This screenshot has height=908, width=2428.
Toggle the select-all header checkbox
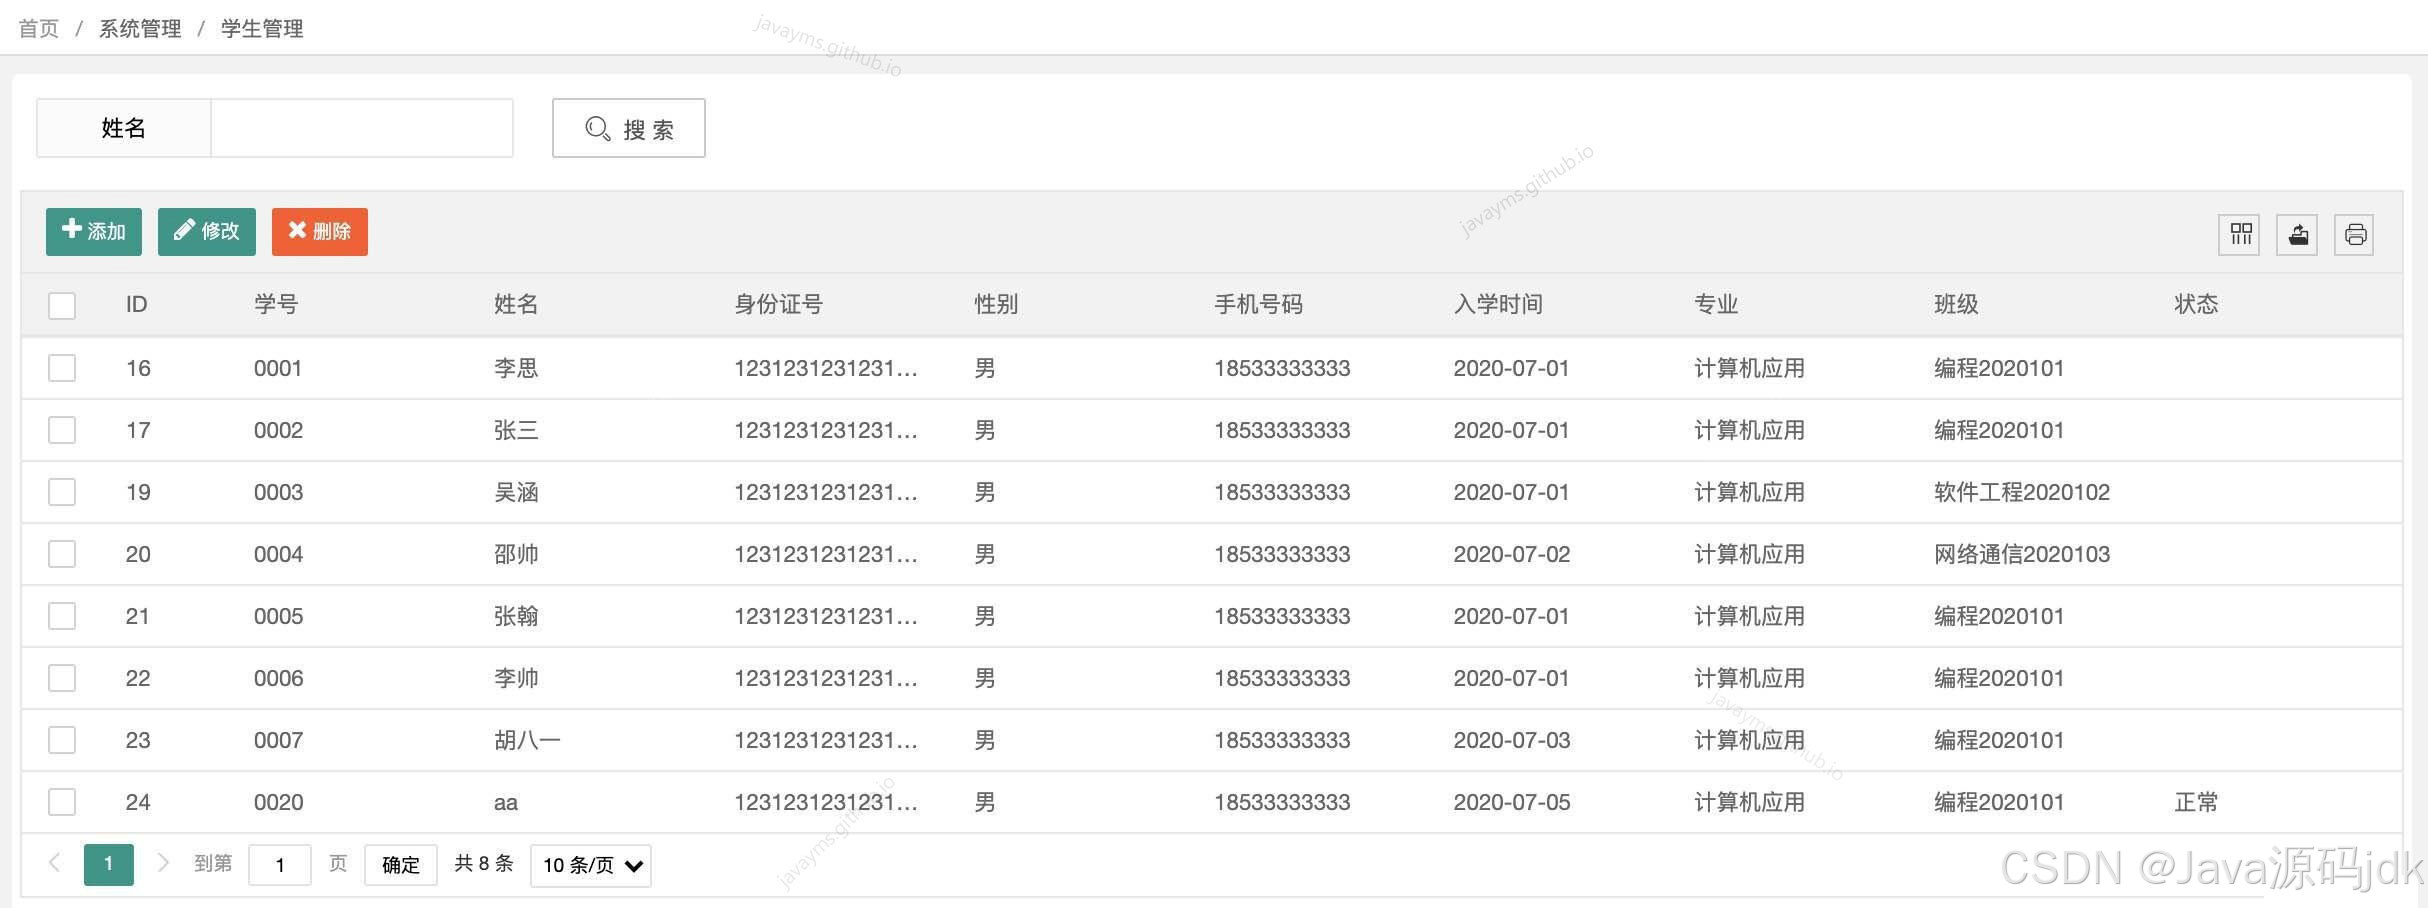(62, 305)
